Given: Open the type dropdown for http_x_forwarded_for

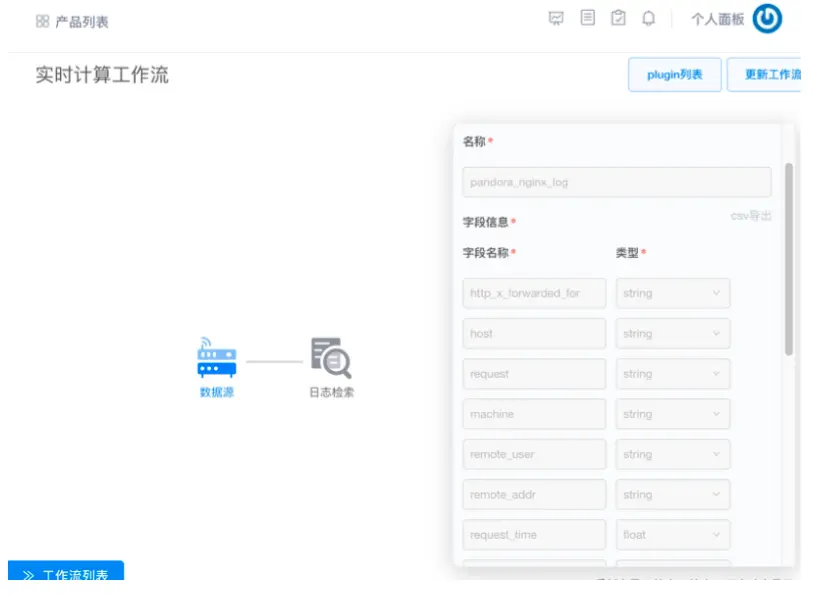Looking at the screenshot, I should tap(673, 293).
